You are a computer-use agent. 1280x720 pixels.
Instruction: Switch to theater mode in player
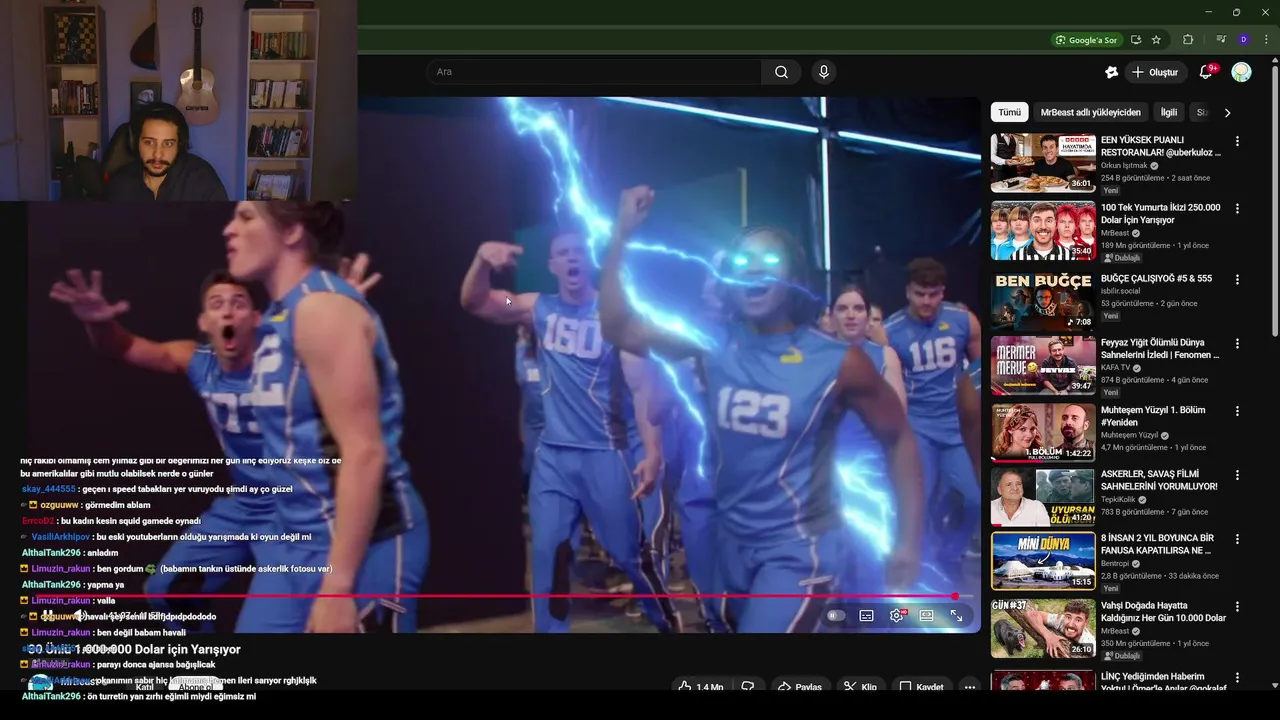(927, 616)
